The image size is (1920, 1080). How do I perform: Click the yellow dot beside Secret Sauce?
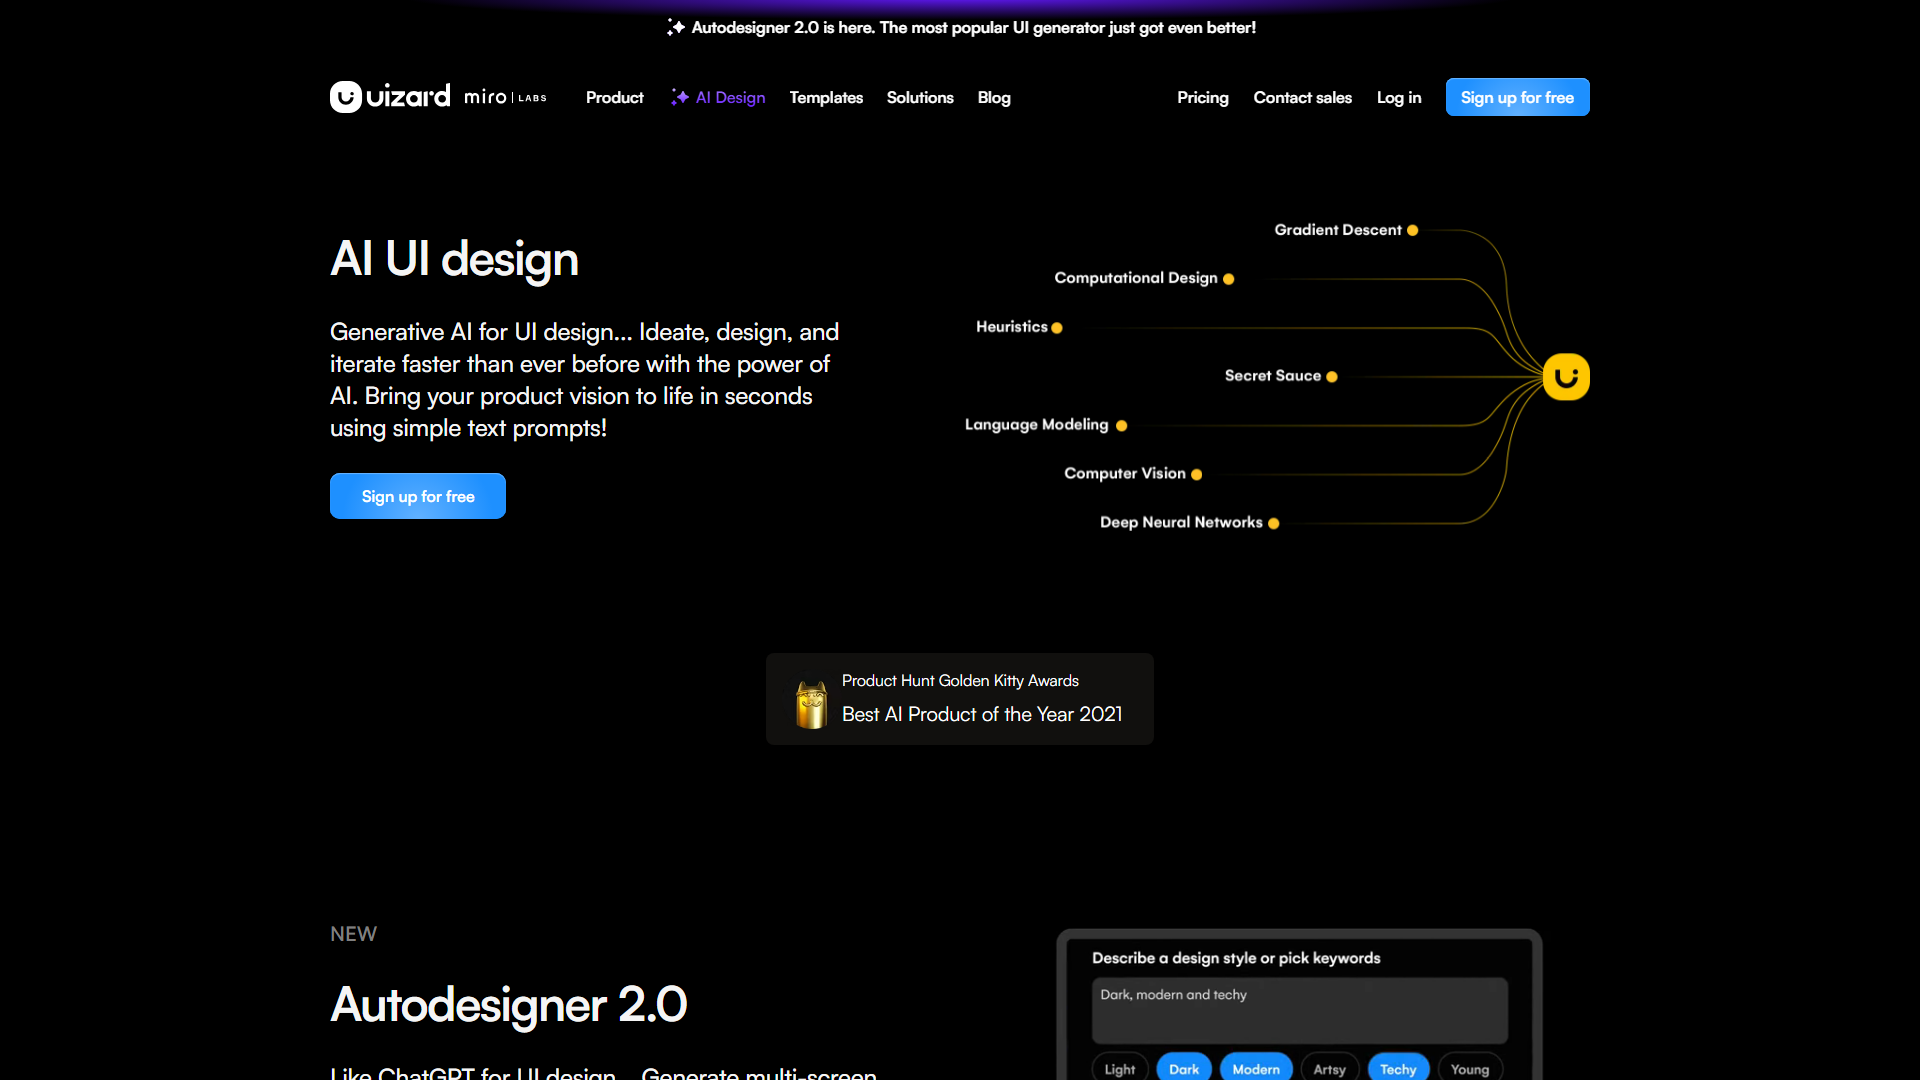[1332, 377]
